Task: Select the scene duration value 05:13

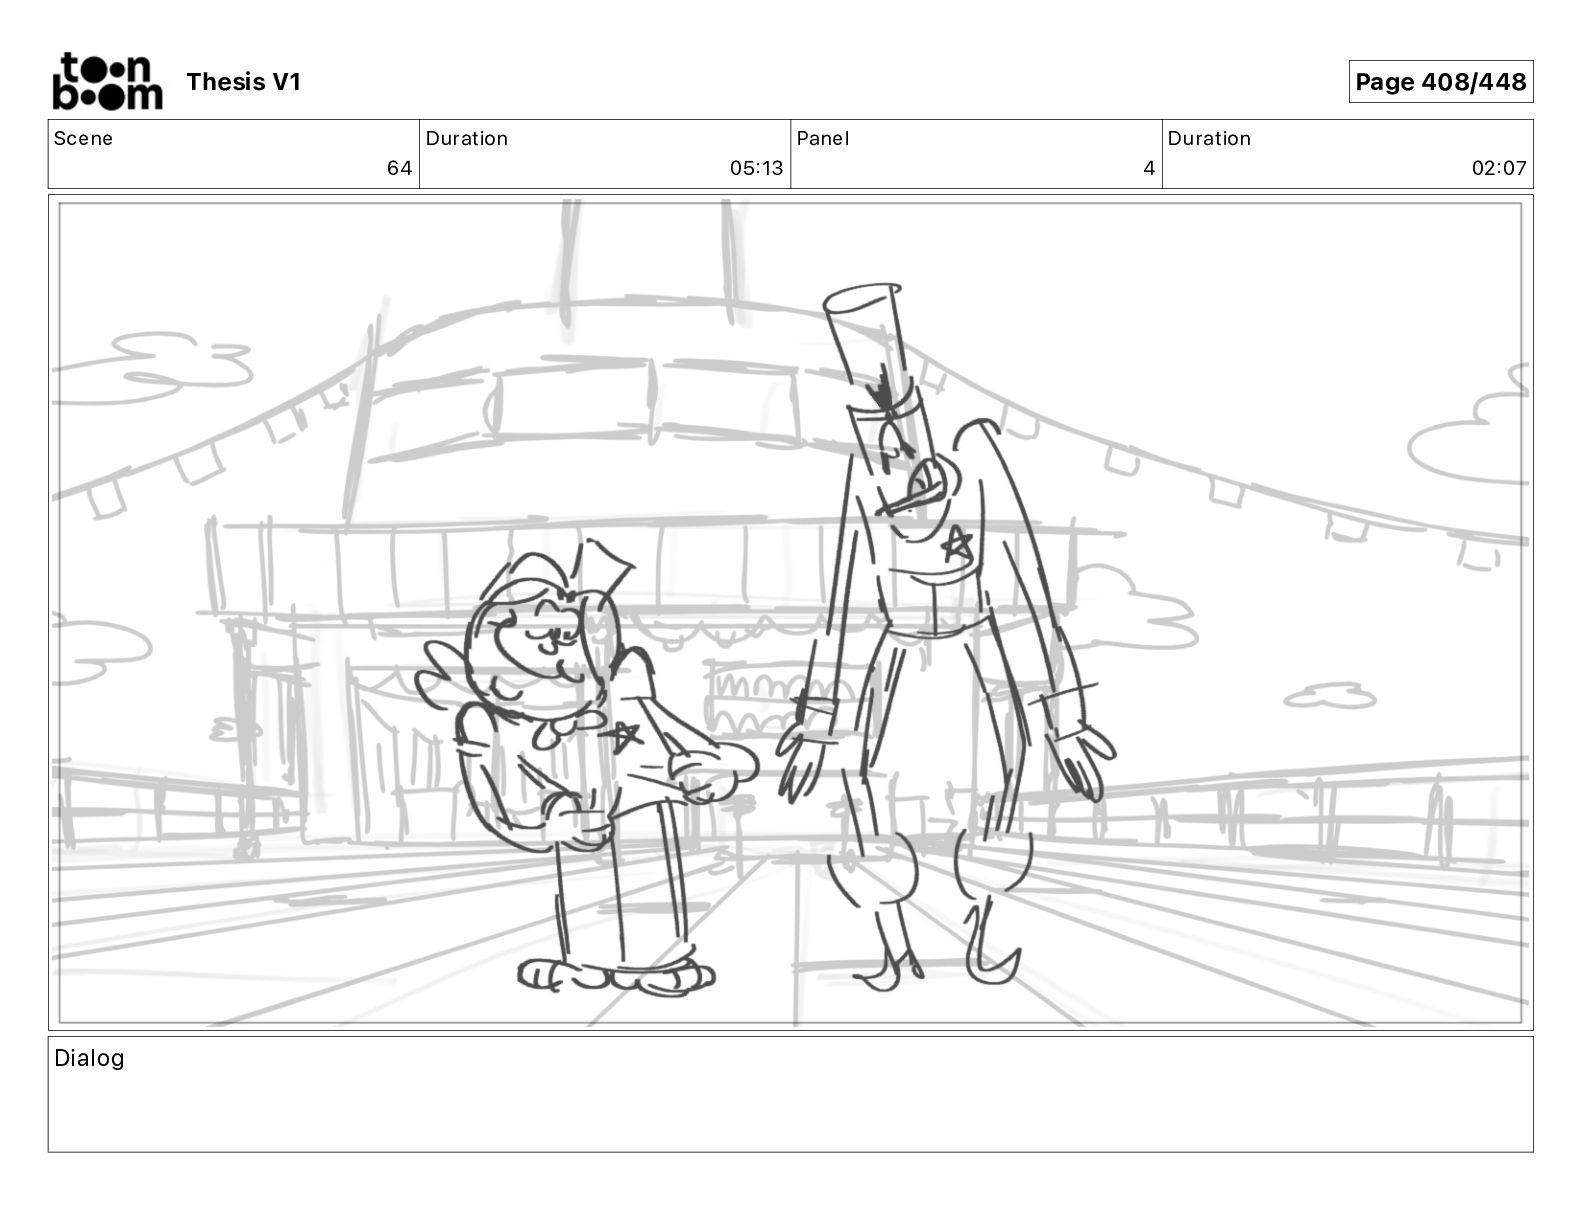Action: pos(756,168)
